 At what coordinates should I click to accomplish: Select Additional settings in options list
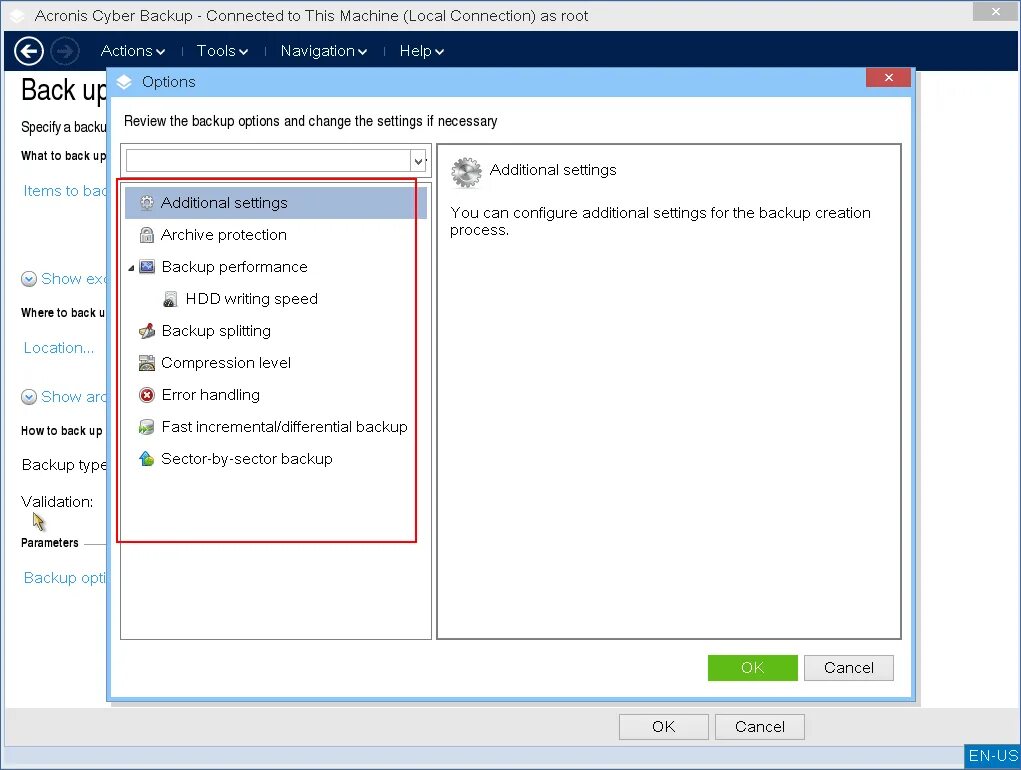tap(276, 202)
